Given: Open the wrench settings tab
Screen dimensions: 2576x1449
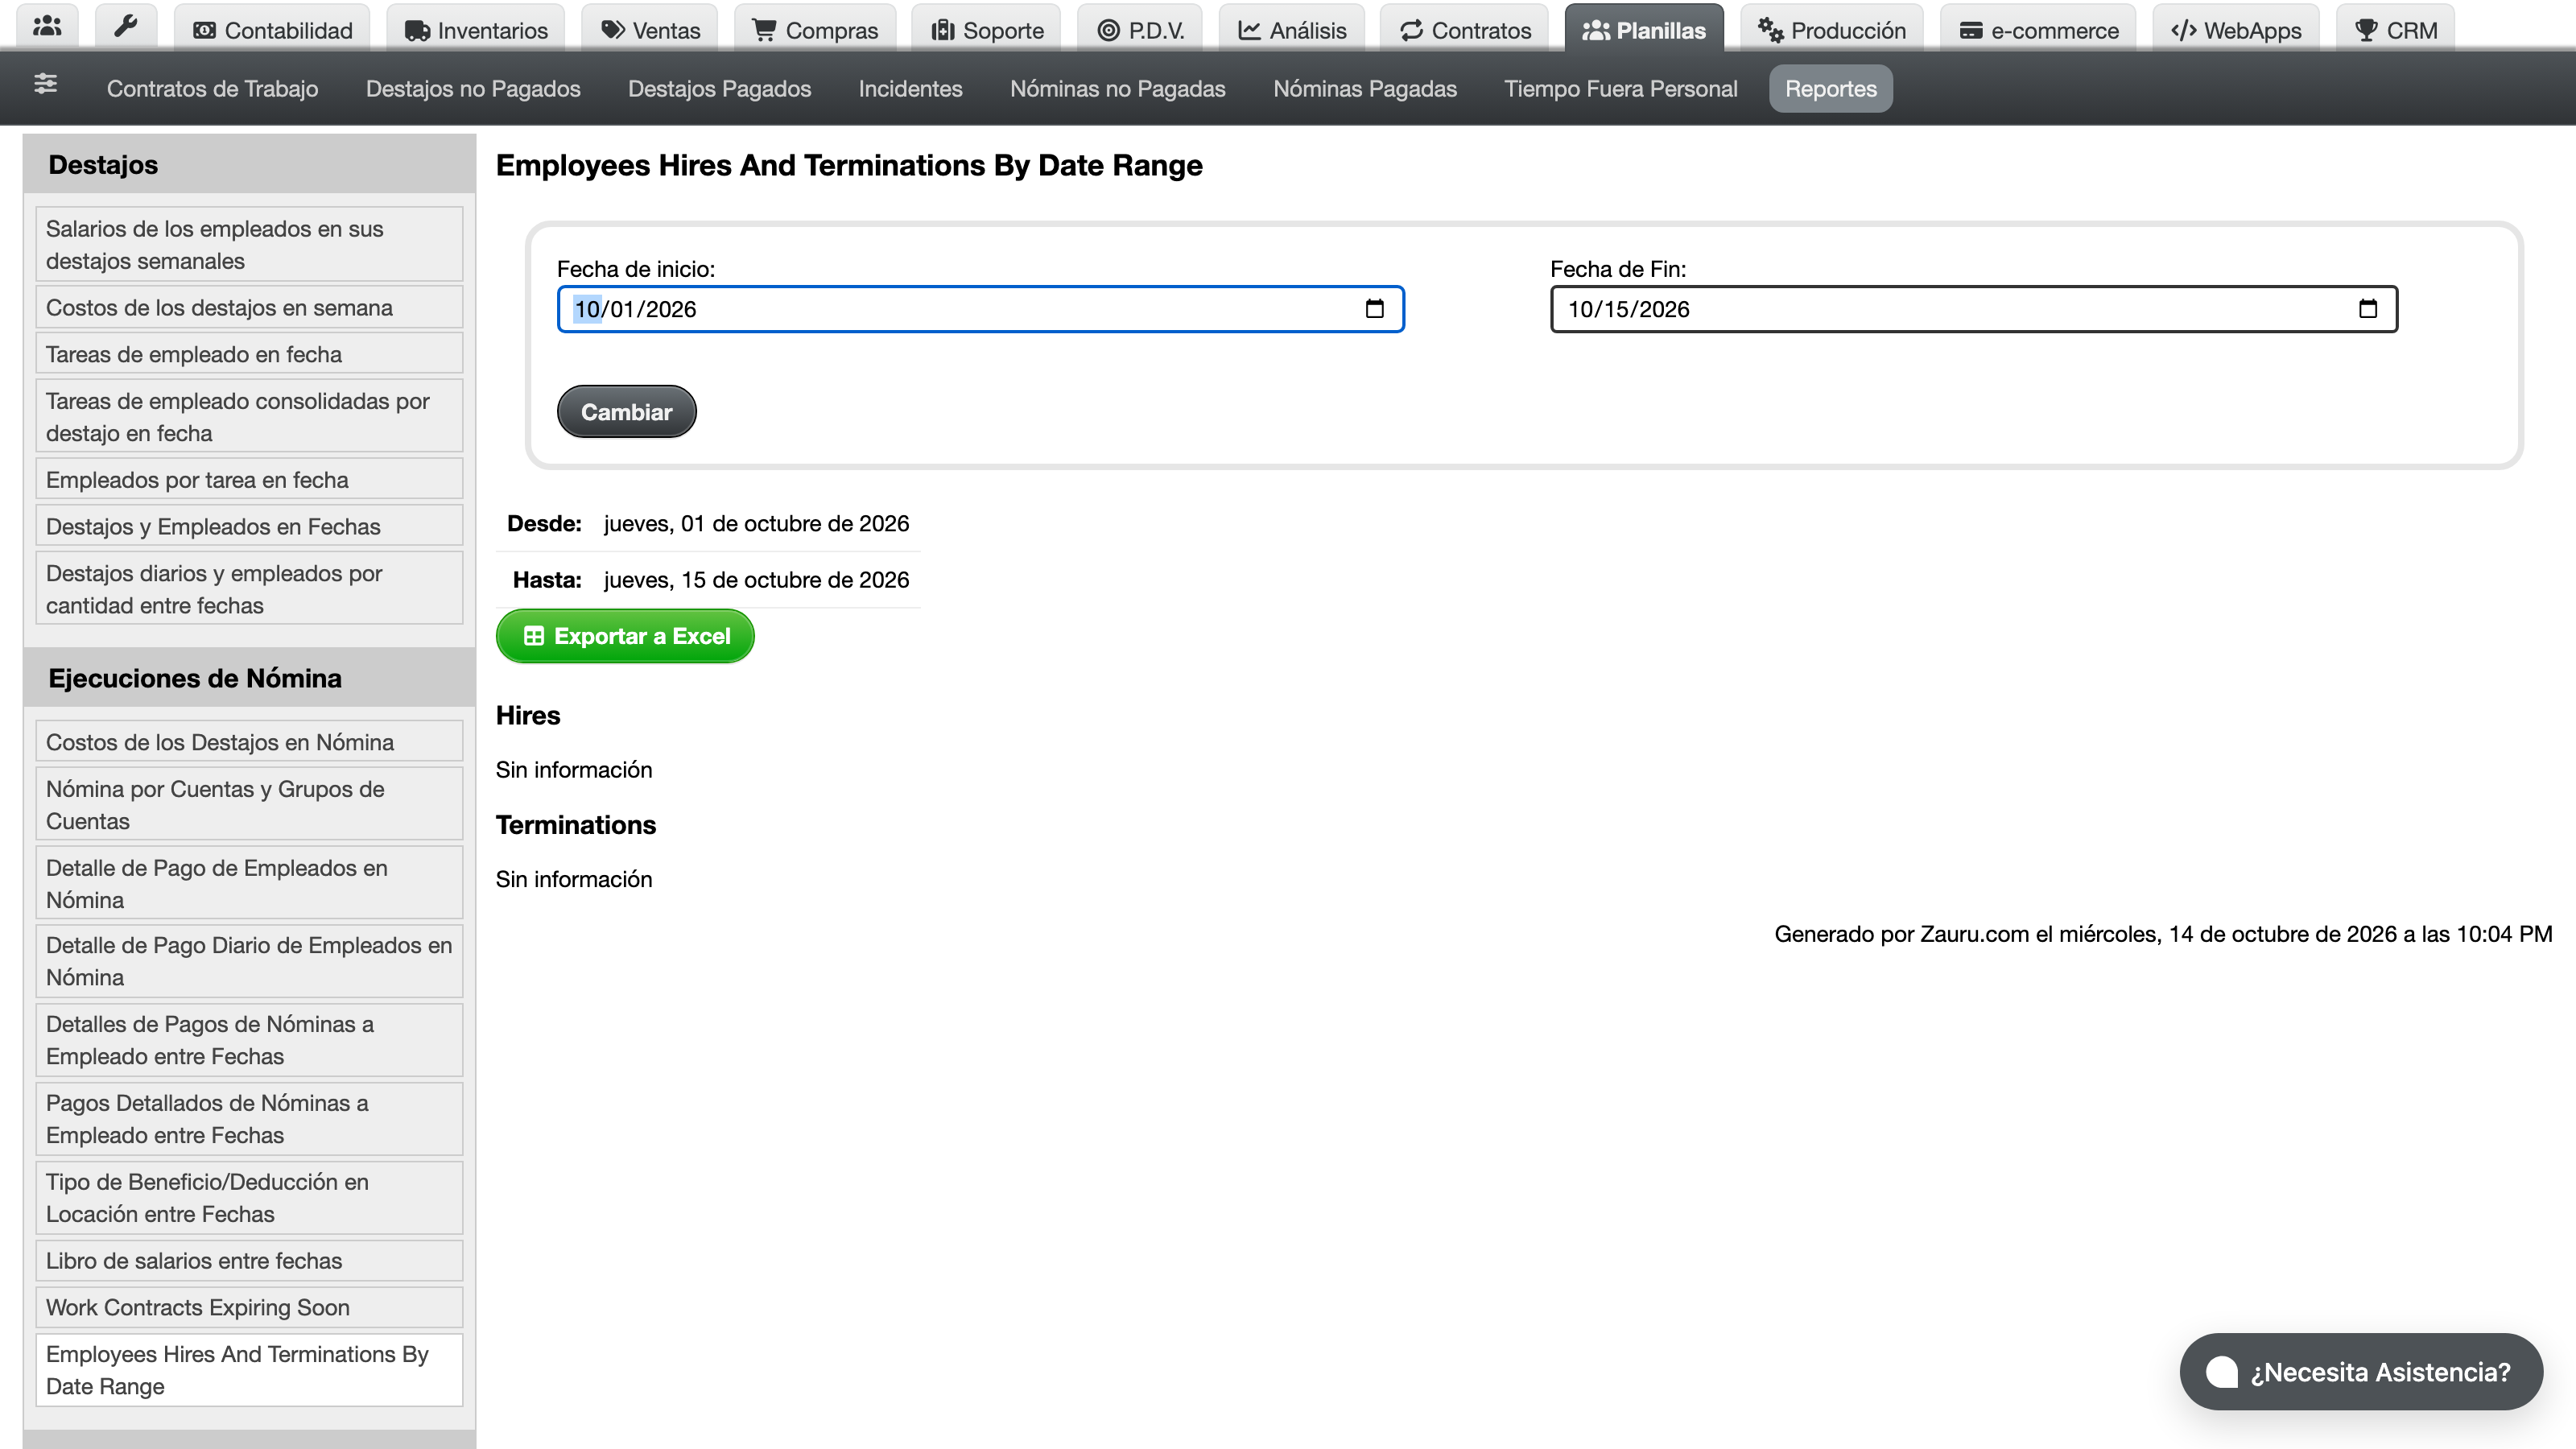Looking at the screenshot, I should [x=126, y=27].
